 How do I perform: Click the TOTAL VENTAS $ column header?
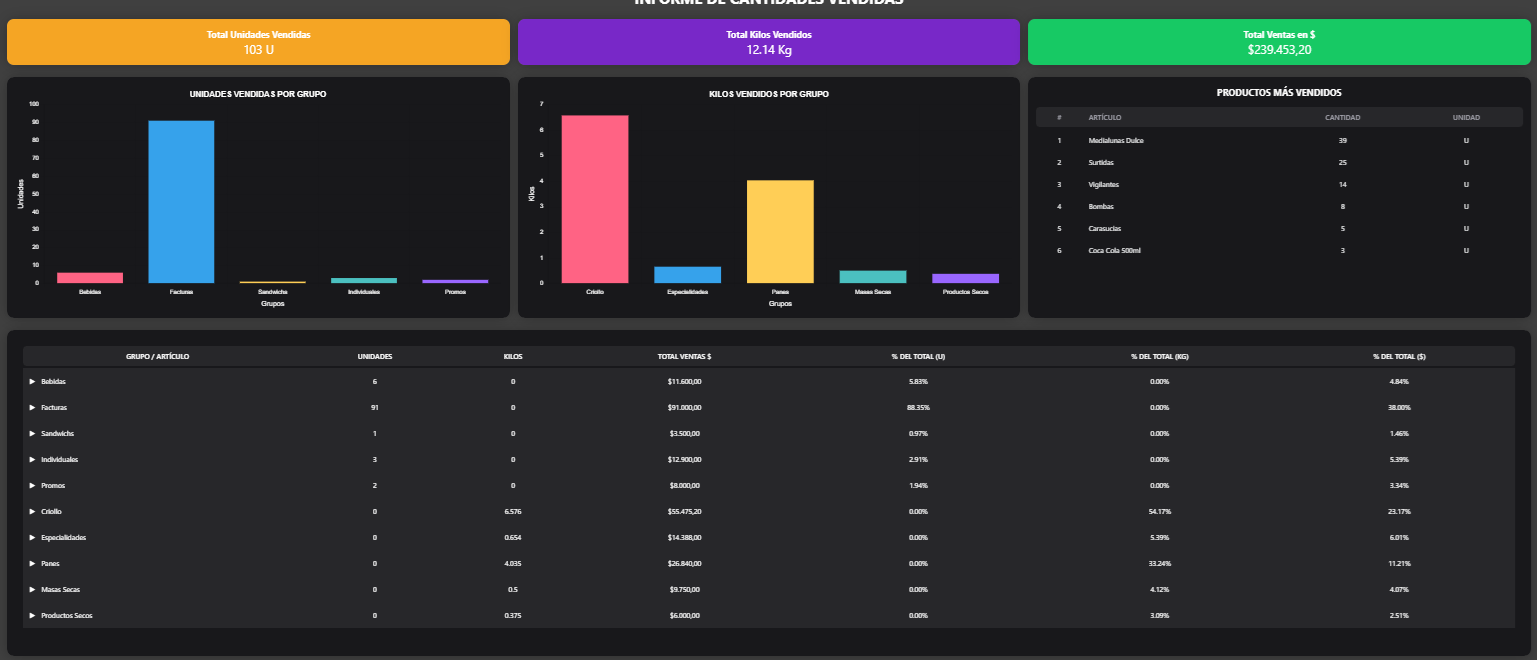click(683, 356)
